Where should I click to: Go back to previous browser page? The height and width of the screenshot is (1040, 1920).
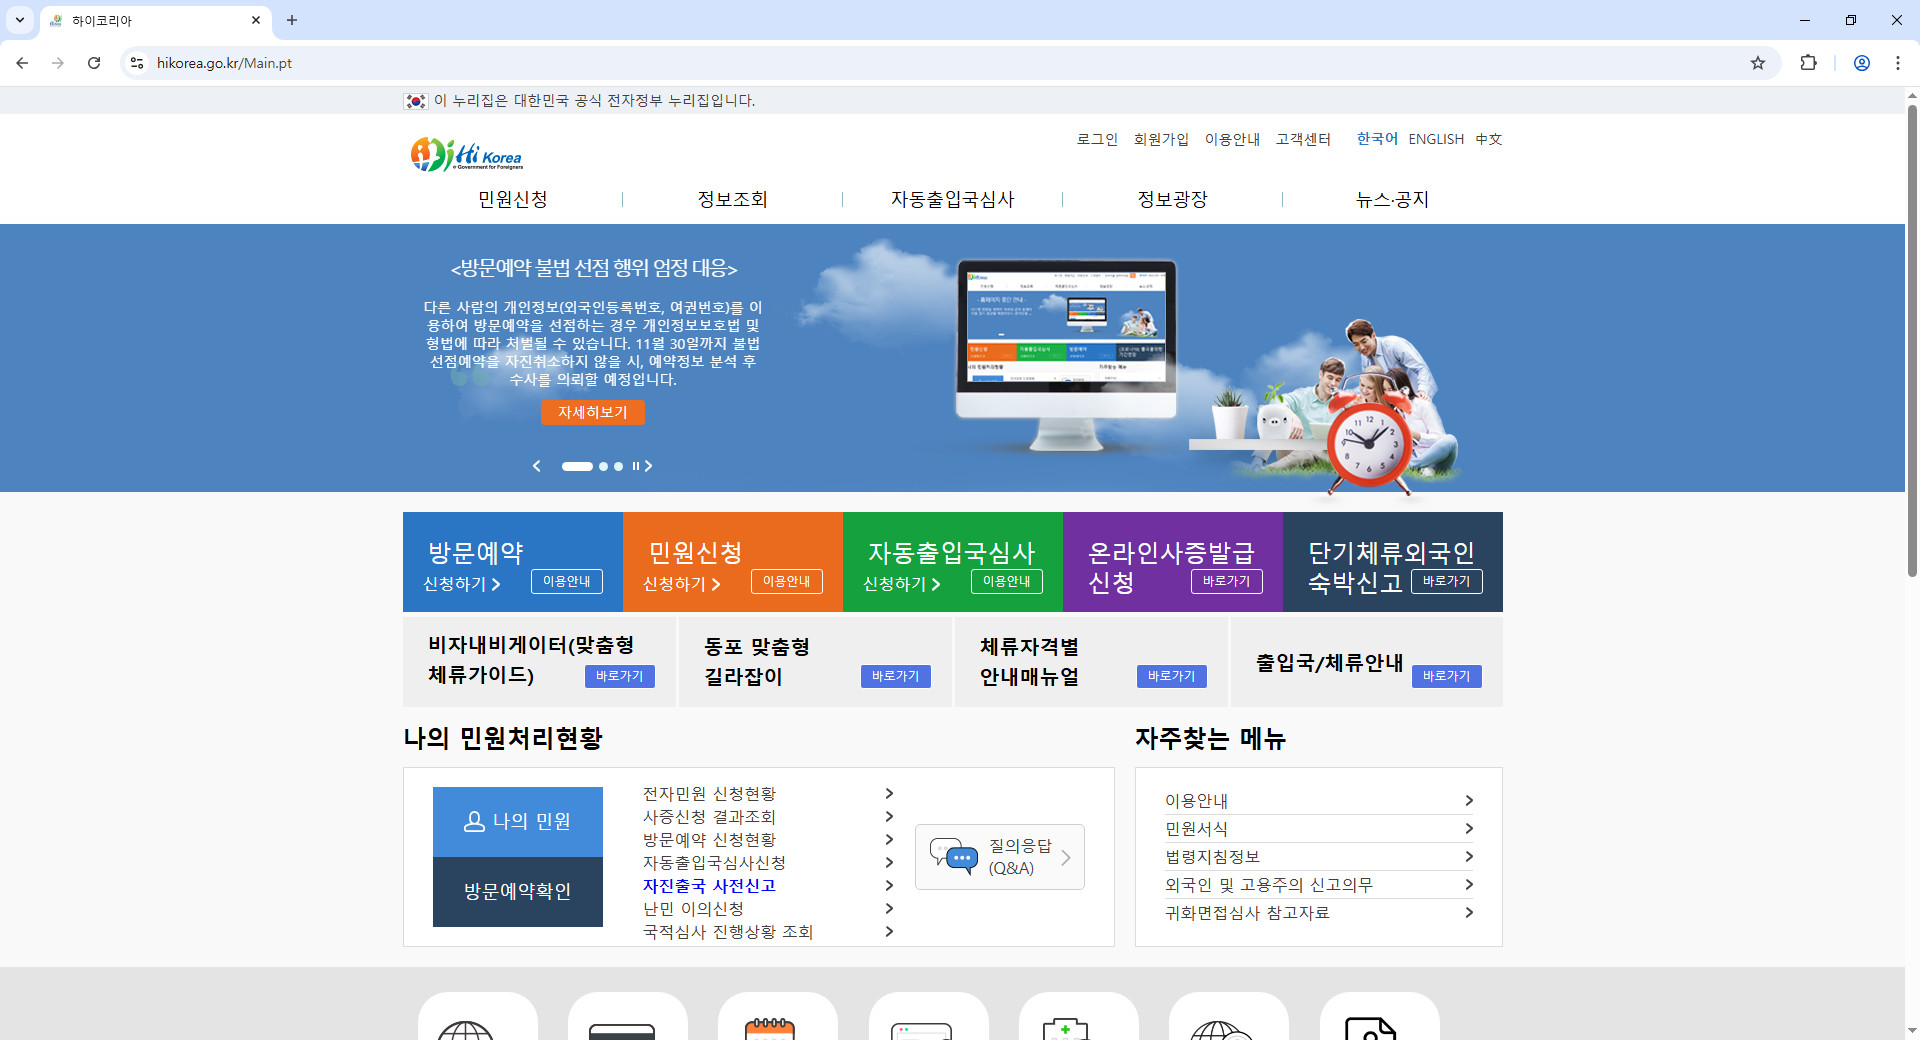[x=22, y=63]
